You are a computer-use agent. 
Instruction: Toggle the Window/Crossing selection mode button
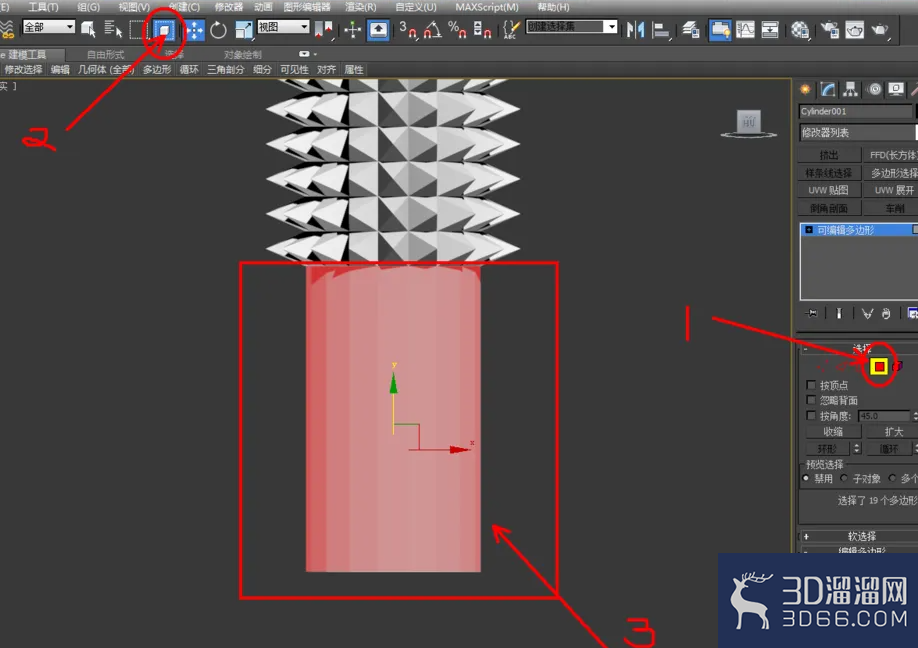pyautogui.click(x=165, y=29)
